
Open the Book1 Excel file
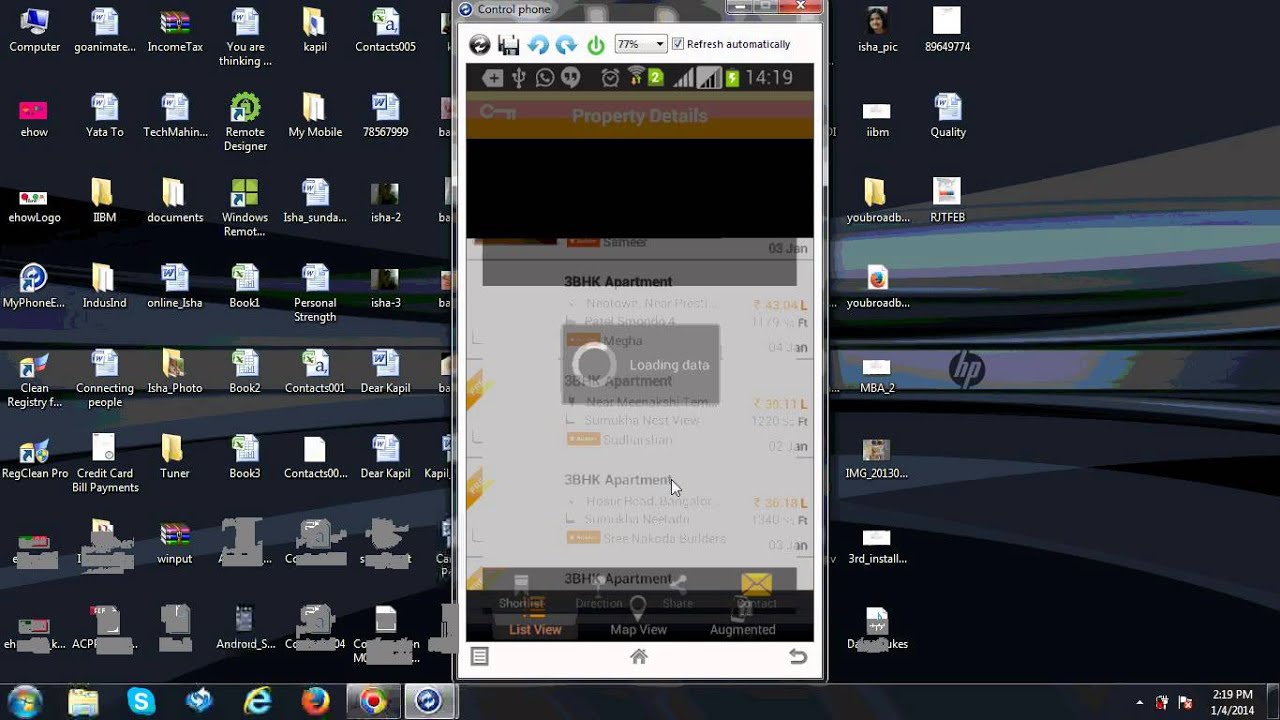[245, 287]
